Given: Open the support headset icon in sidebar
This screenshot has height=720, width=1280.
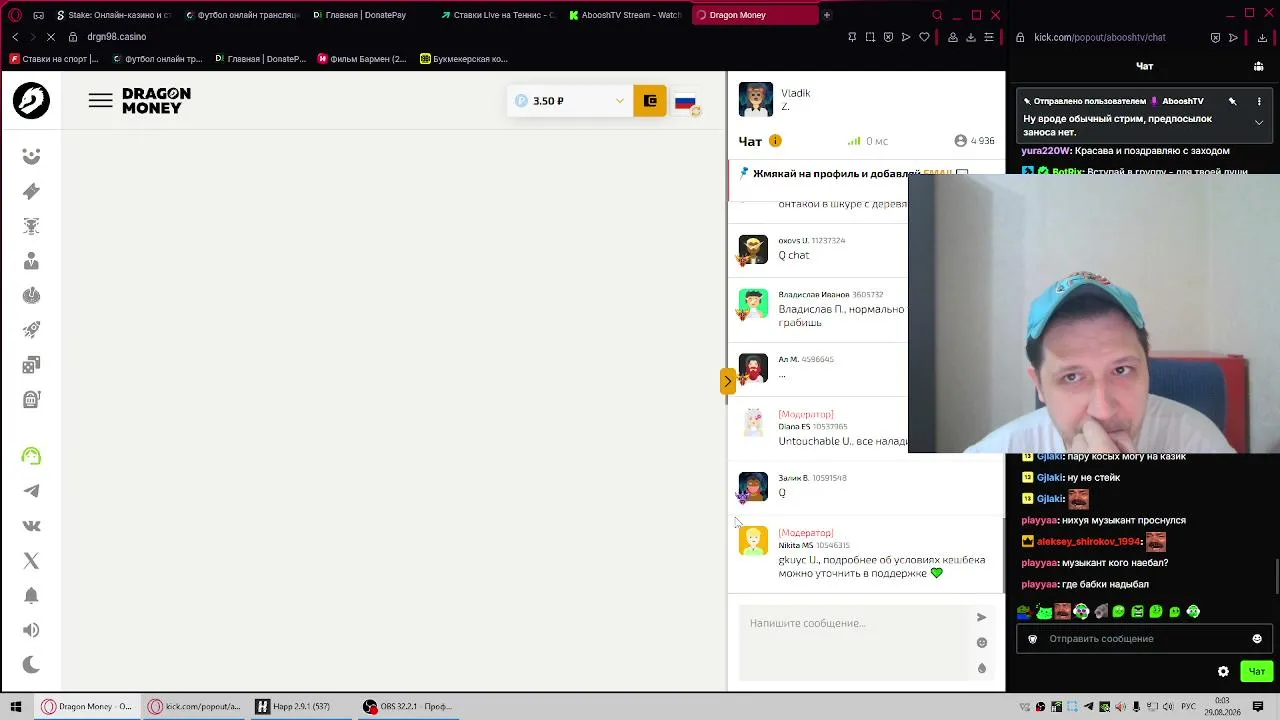Looking at the screenshot, I should coord(31,456).
